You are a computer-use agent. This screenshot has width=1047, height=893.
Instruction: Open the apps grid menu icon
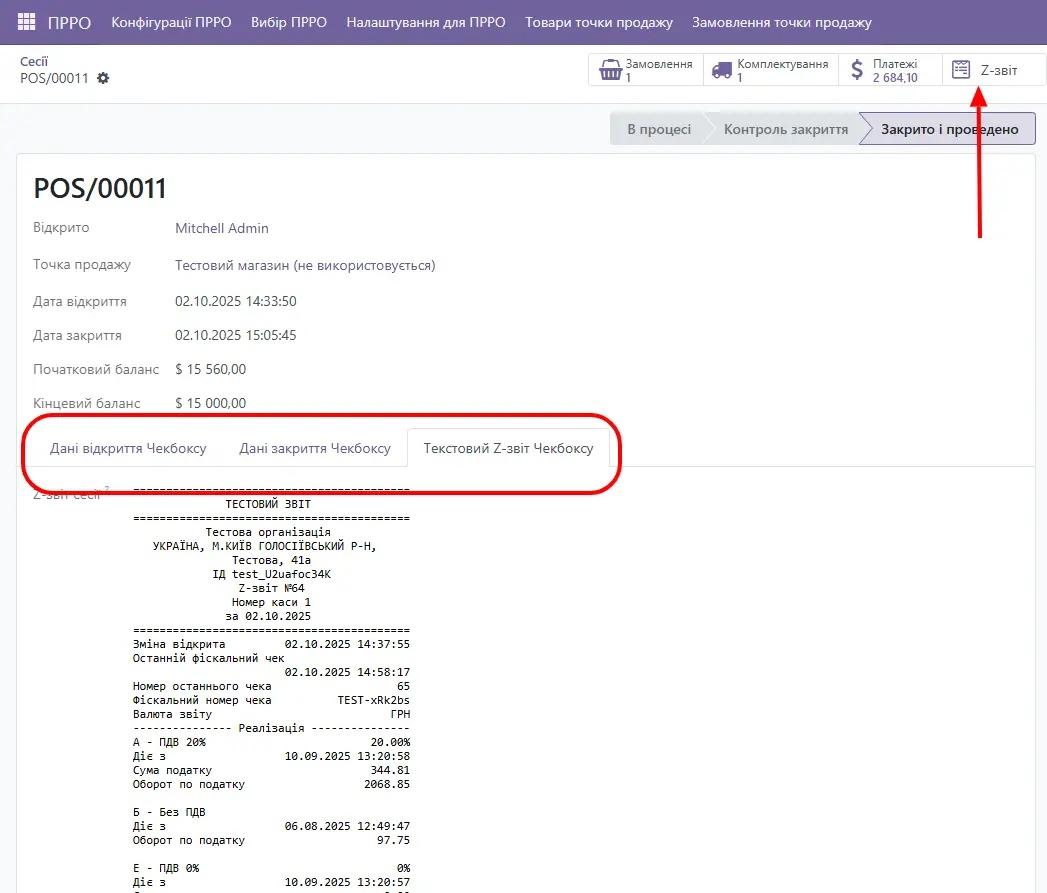pos(27,22)
